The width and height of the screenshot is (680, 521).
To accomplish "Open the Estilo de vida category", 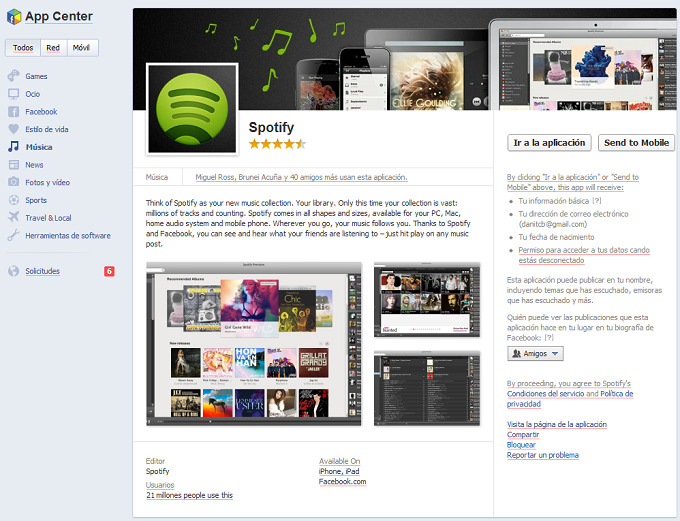I will point(47,129).
